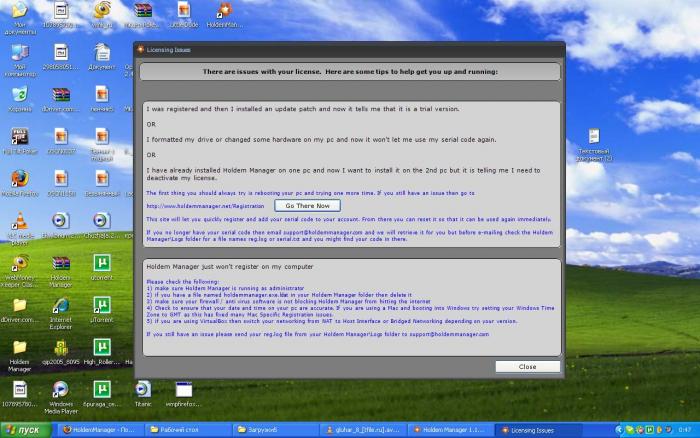Select the qip2005_8095 installer icon
The height and width of the screenshot is (438, 700).
pos(61,352)
